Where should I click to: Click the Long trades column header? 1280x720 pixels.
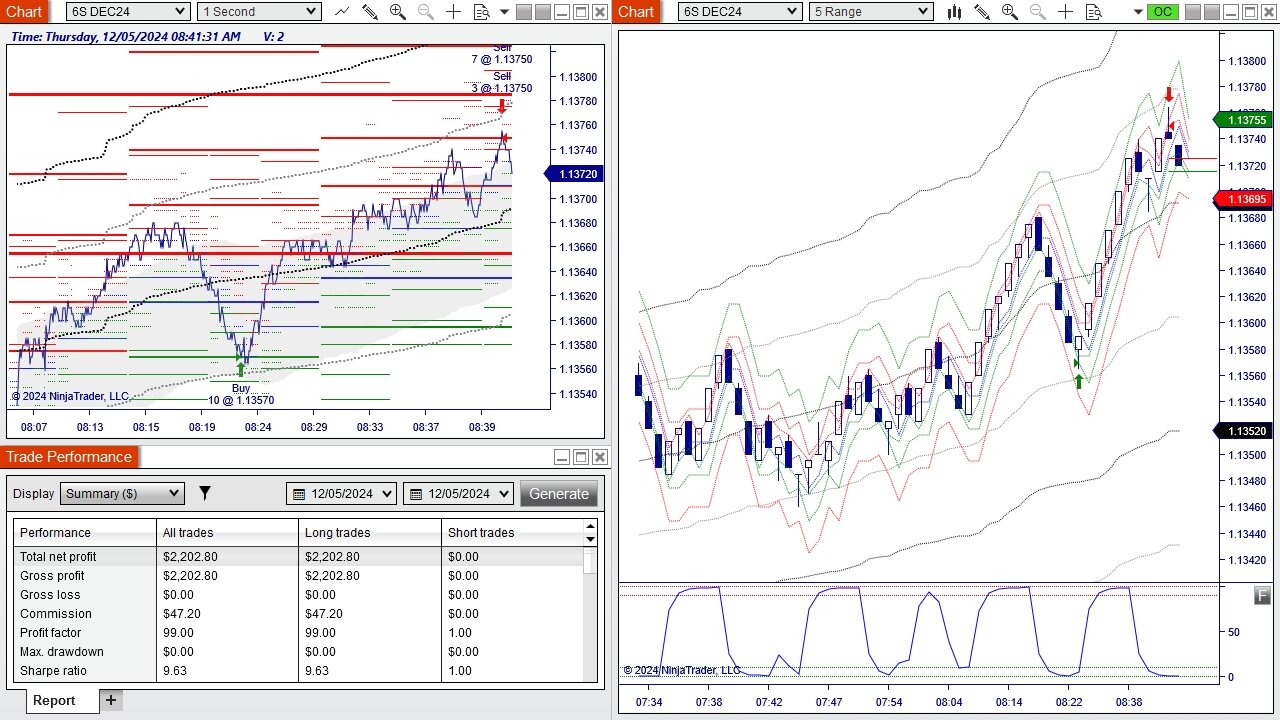pyautogui.click(x=370, y=533)
